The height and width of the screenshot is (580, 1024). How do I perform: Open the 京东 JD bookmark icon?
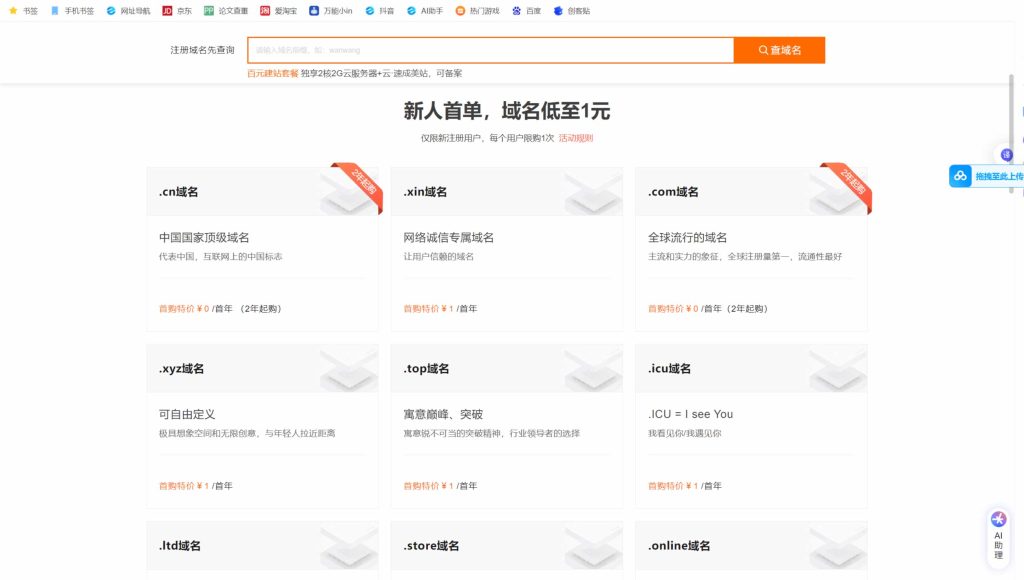[167, 11]
